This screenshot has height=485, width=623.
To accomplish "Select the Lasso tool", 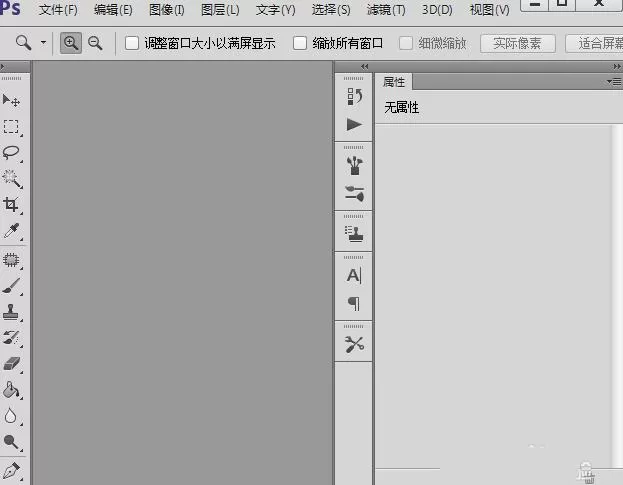I will click(x=11, y=153).
